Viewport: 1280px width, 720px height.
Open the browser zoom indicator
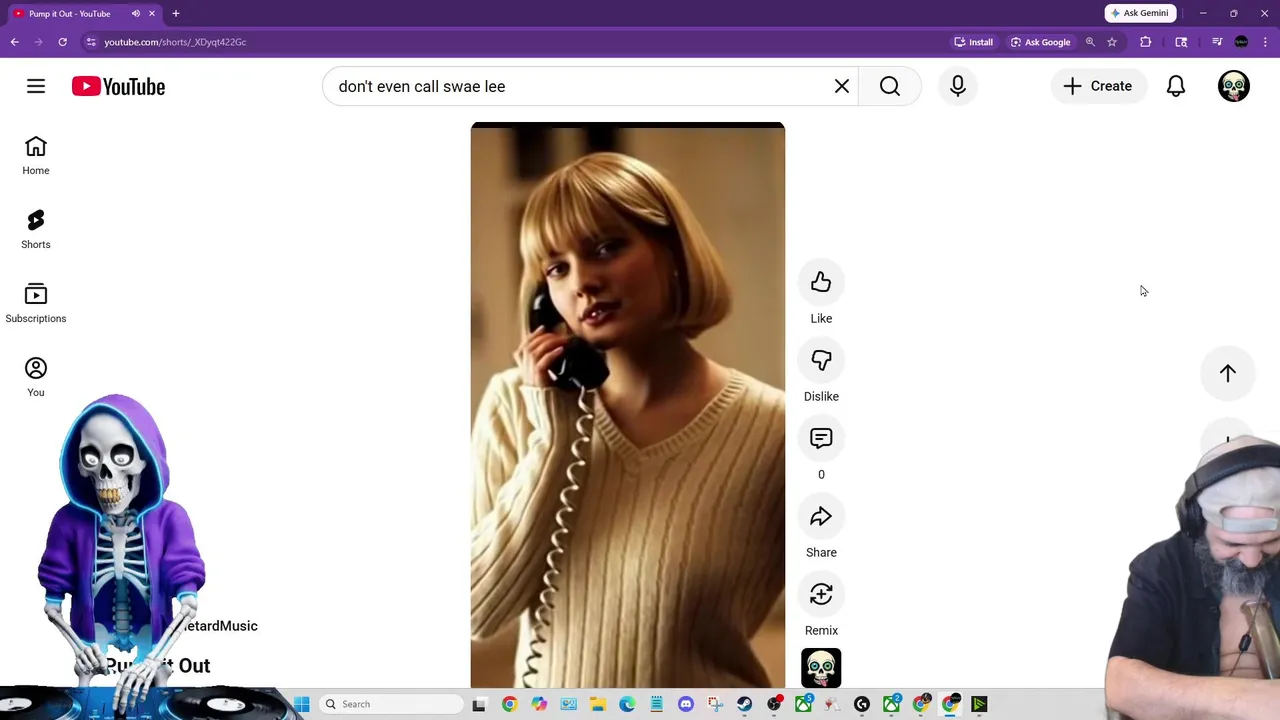[x=1090, y=42]
